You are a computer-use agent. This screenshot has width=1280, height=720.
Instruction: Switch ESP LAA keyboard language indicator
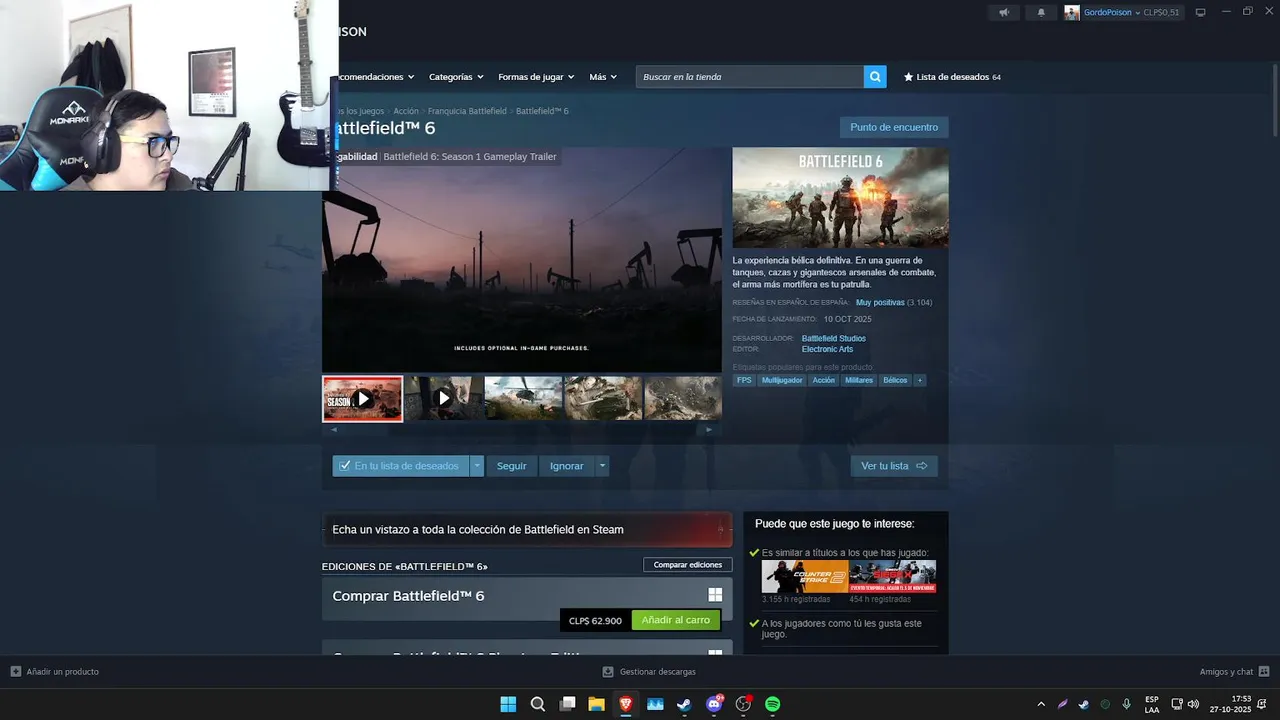[x=1152, y=704]
